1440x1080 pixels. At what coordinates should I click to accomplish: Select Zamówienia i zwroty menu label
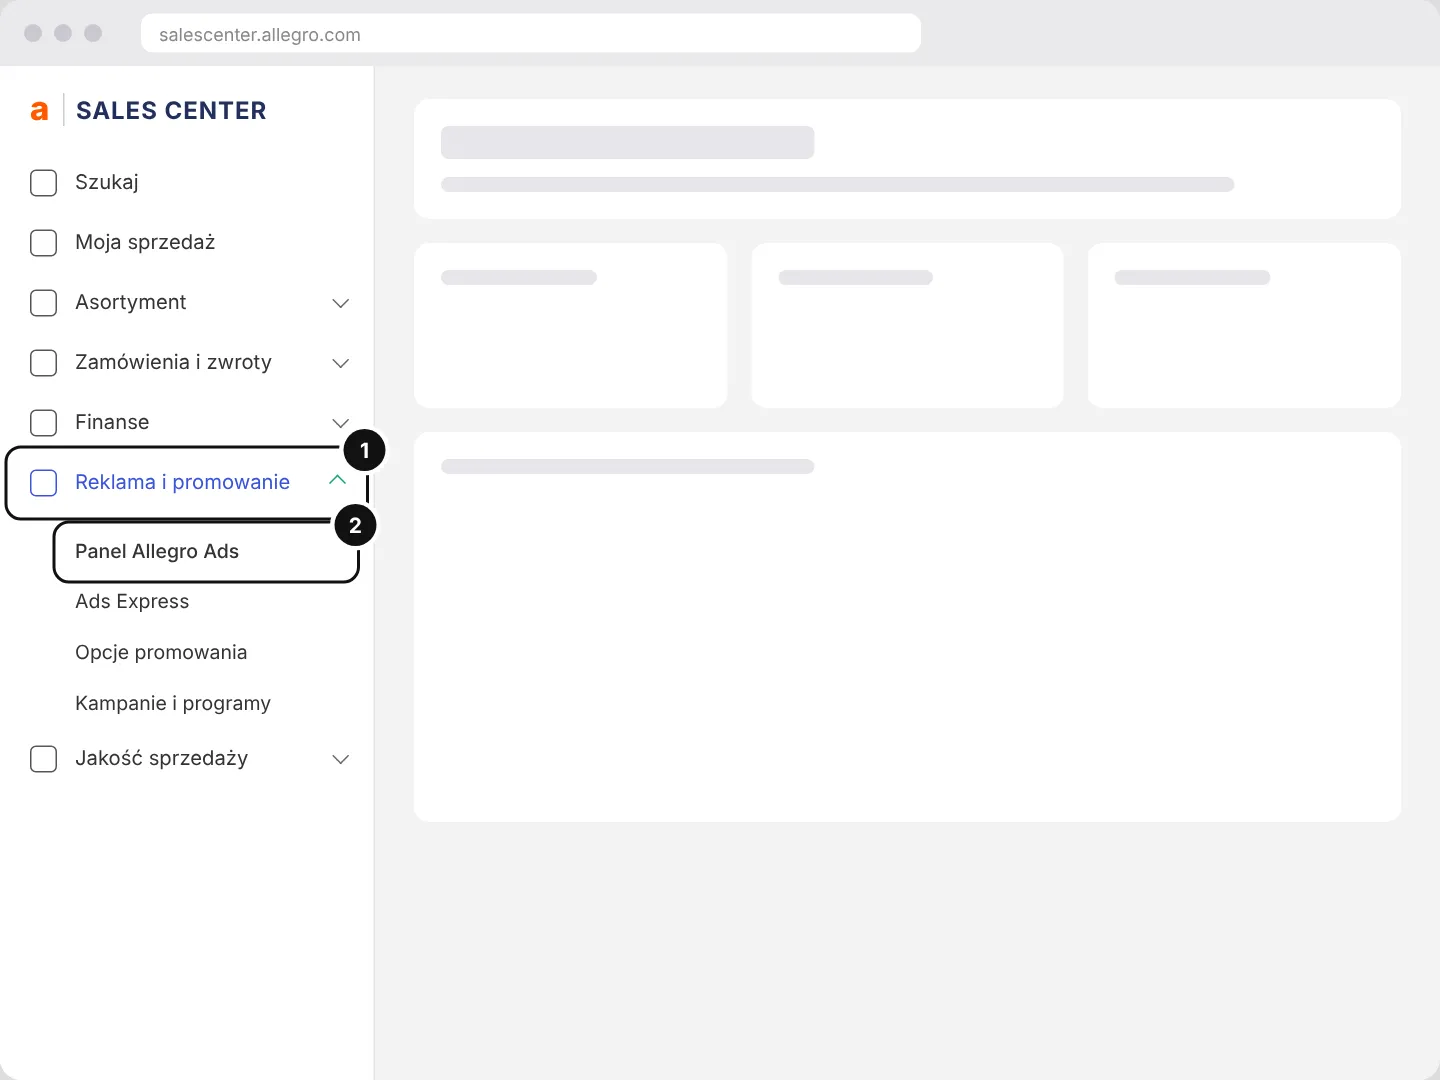tap(174, 362)
